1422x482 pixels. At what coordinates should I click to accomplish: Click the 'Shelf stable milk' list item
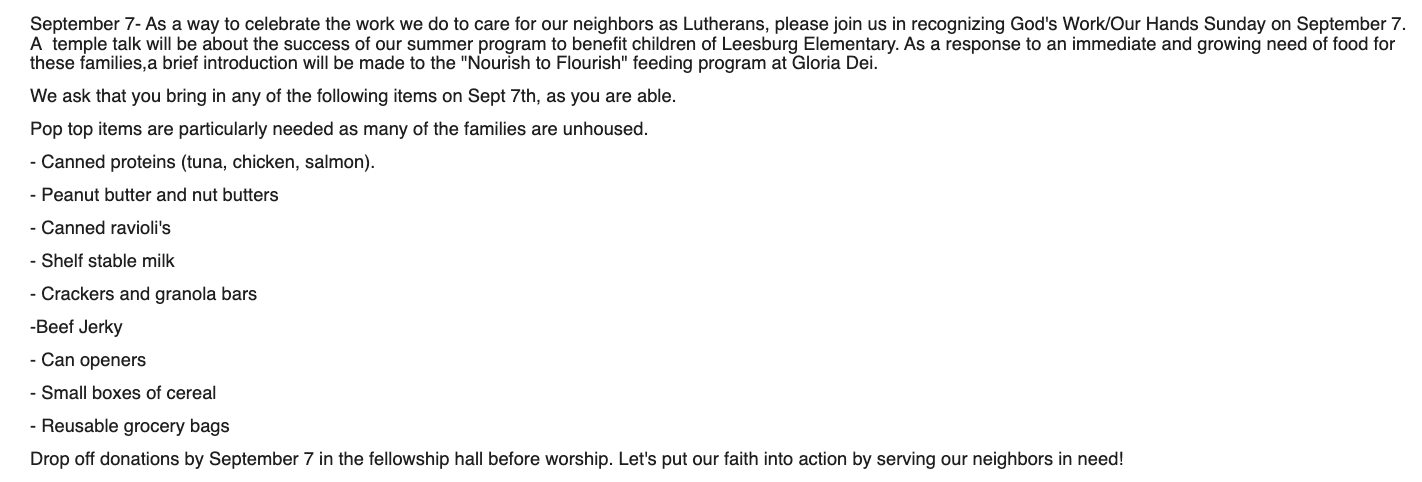click(x=102, y=261)
